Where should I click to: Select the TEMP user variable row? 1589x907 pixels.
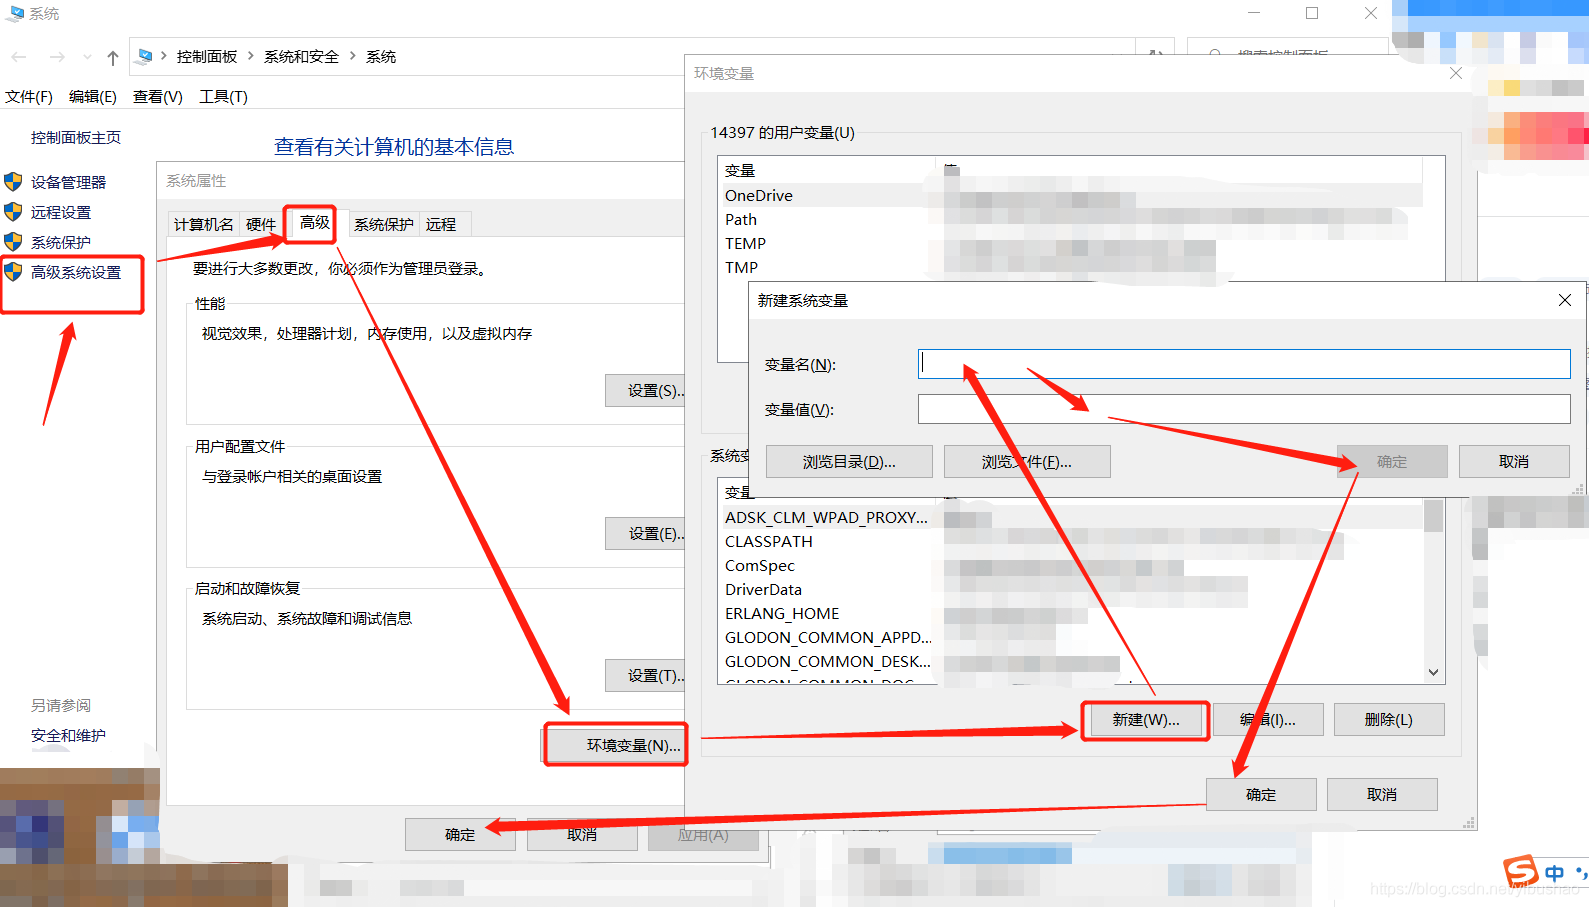click(1072, 243)
